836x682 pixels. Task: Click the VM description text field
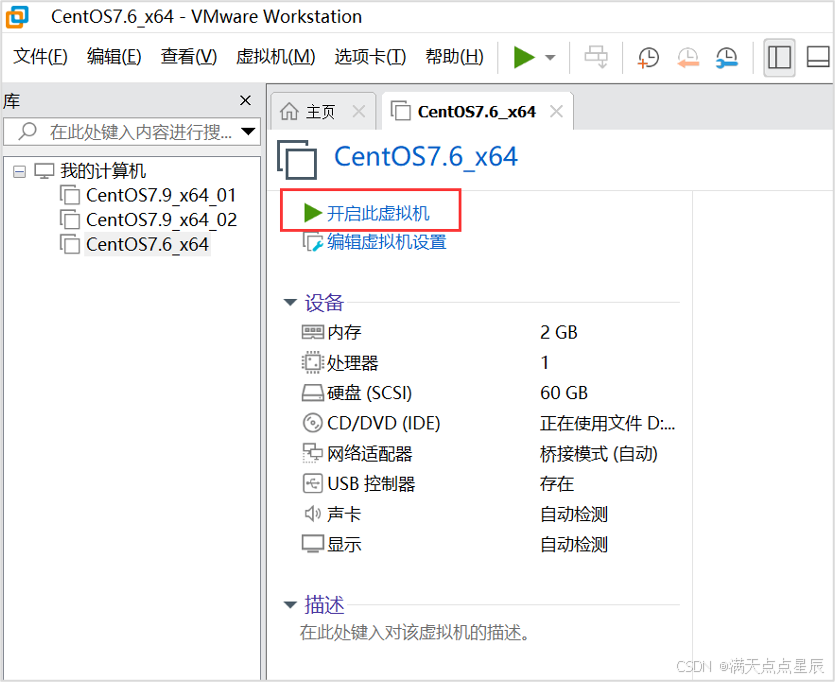pos(414,632)
